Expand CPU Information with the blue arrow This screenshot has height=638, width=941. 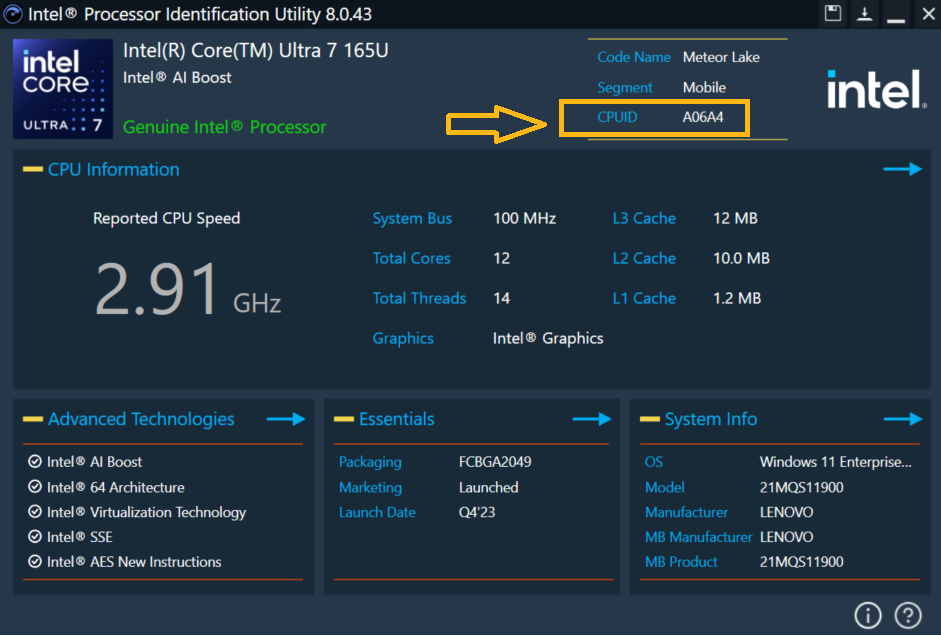[903, 169]
